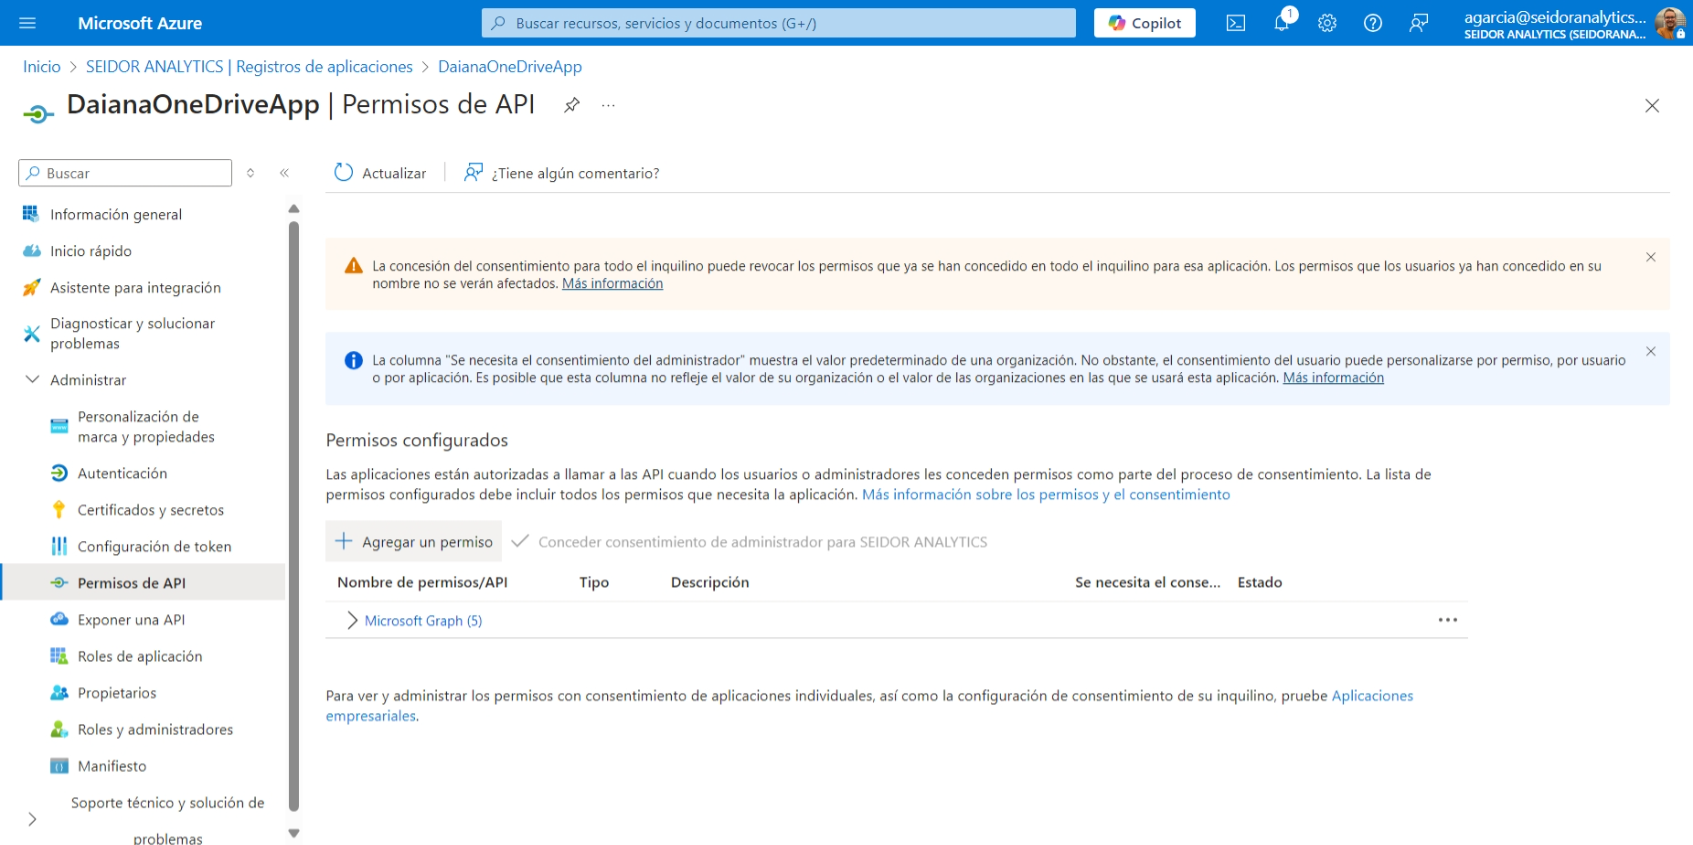This screenshot has width=1693, height=845.
Task: Open the Cloud Shell terminal icon
Action: (1235, 23)
